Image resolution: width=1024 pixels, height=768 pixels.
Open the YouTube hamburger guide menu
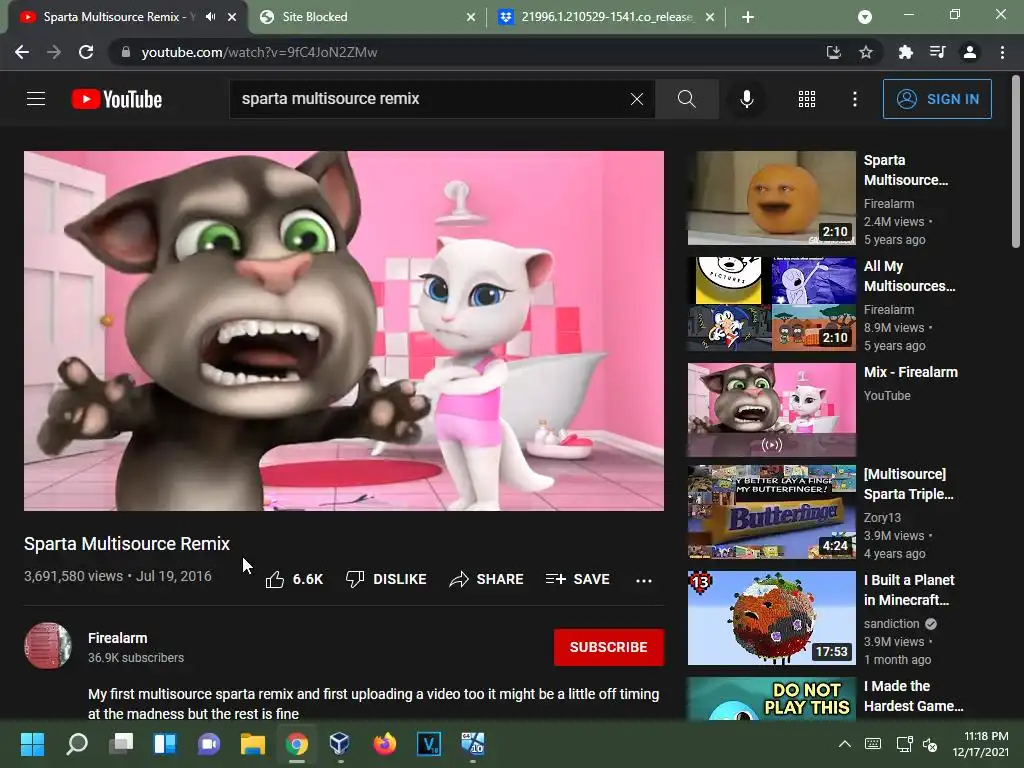tap(36, 99)
